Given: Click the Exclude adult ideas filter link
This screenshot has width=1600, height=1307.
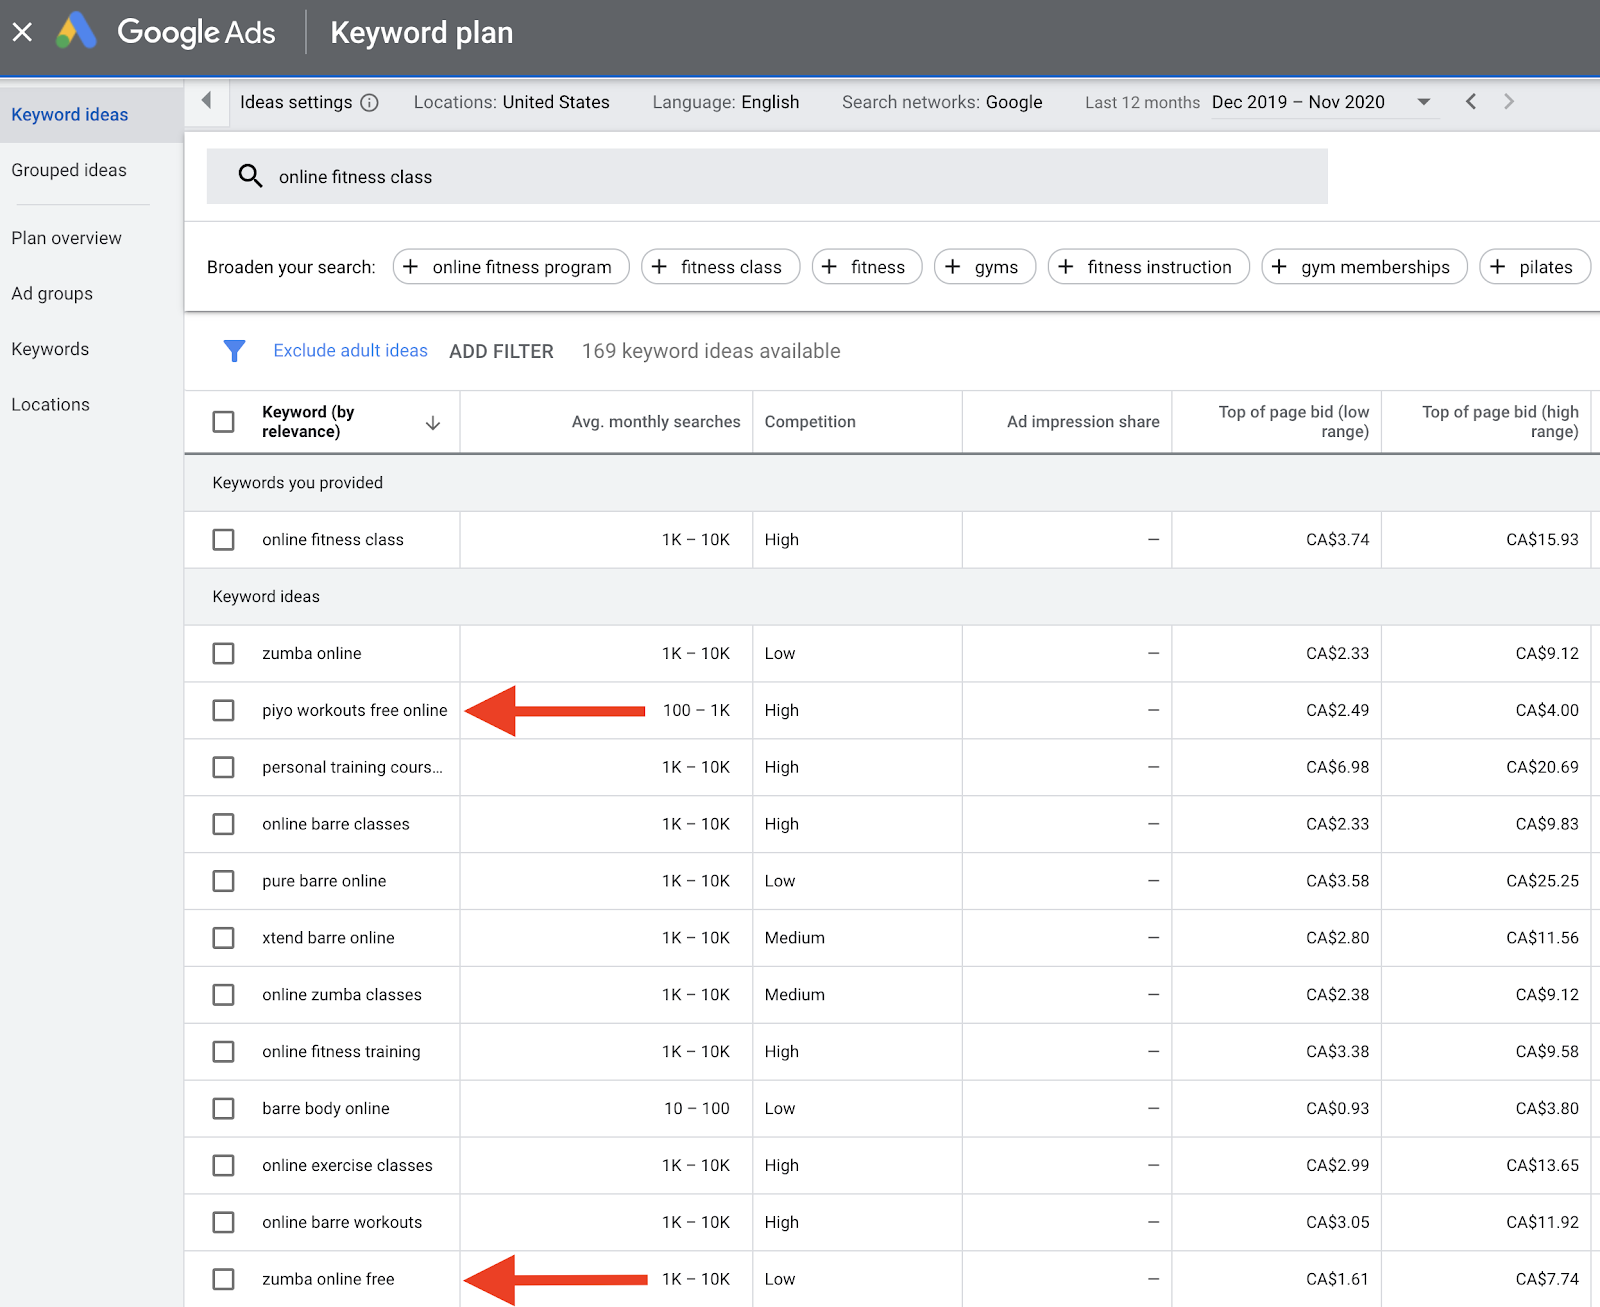Looking at the screenshot, I should click(350, 351).
